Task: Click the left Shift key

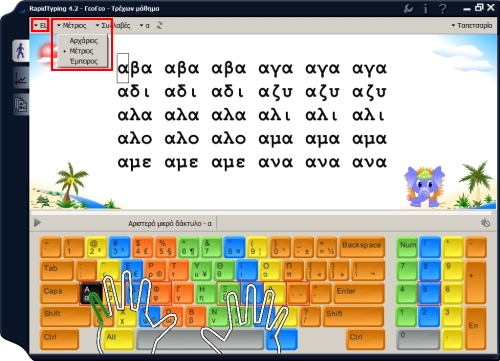Action: coord(65,316)
